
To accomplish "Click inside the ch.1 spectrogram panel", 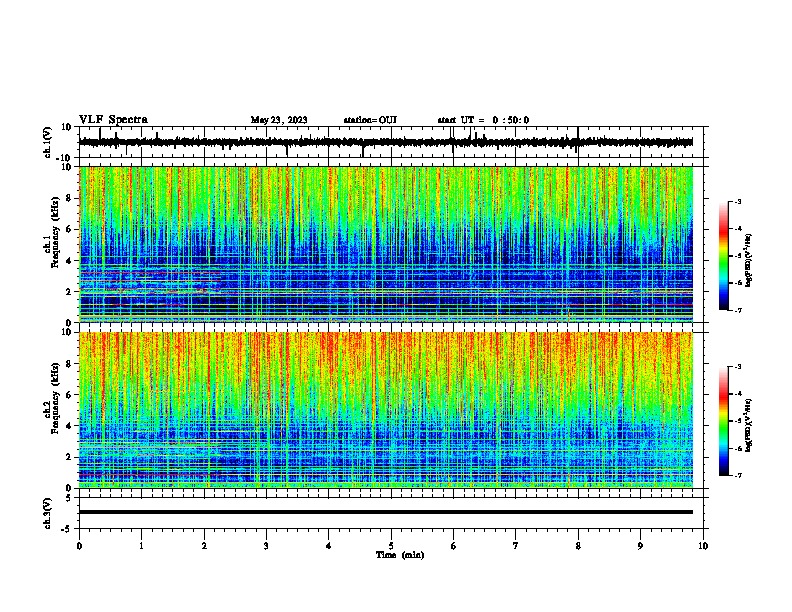I will tap(386, 244).
